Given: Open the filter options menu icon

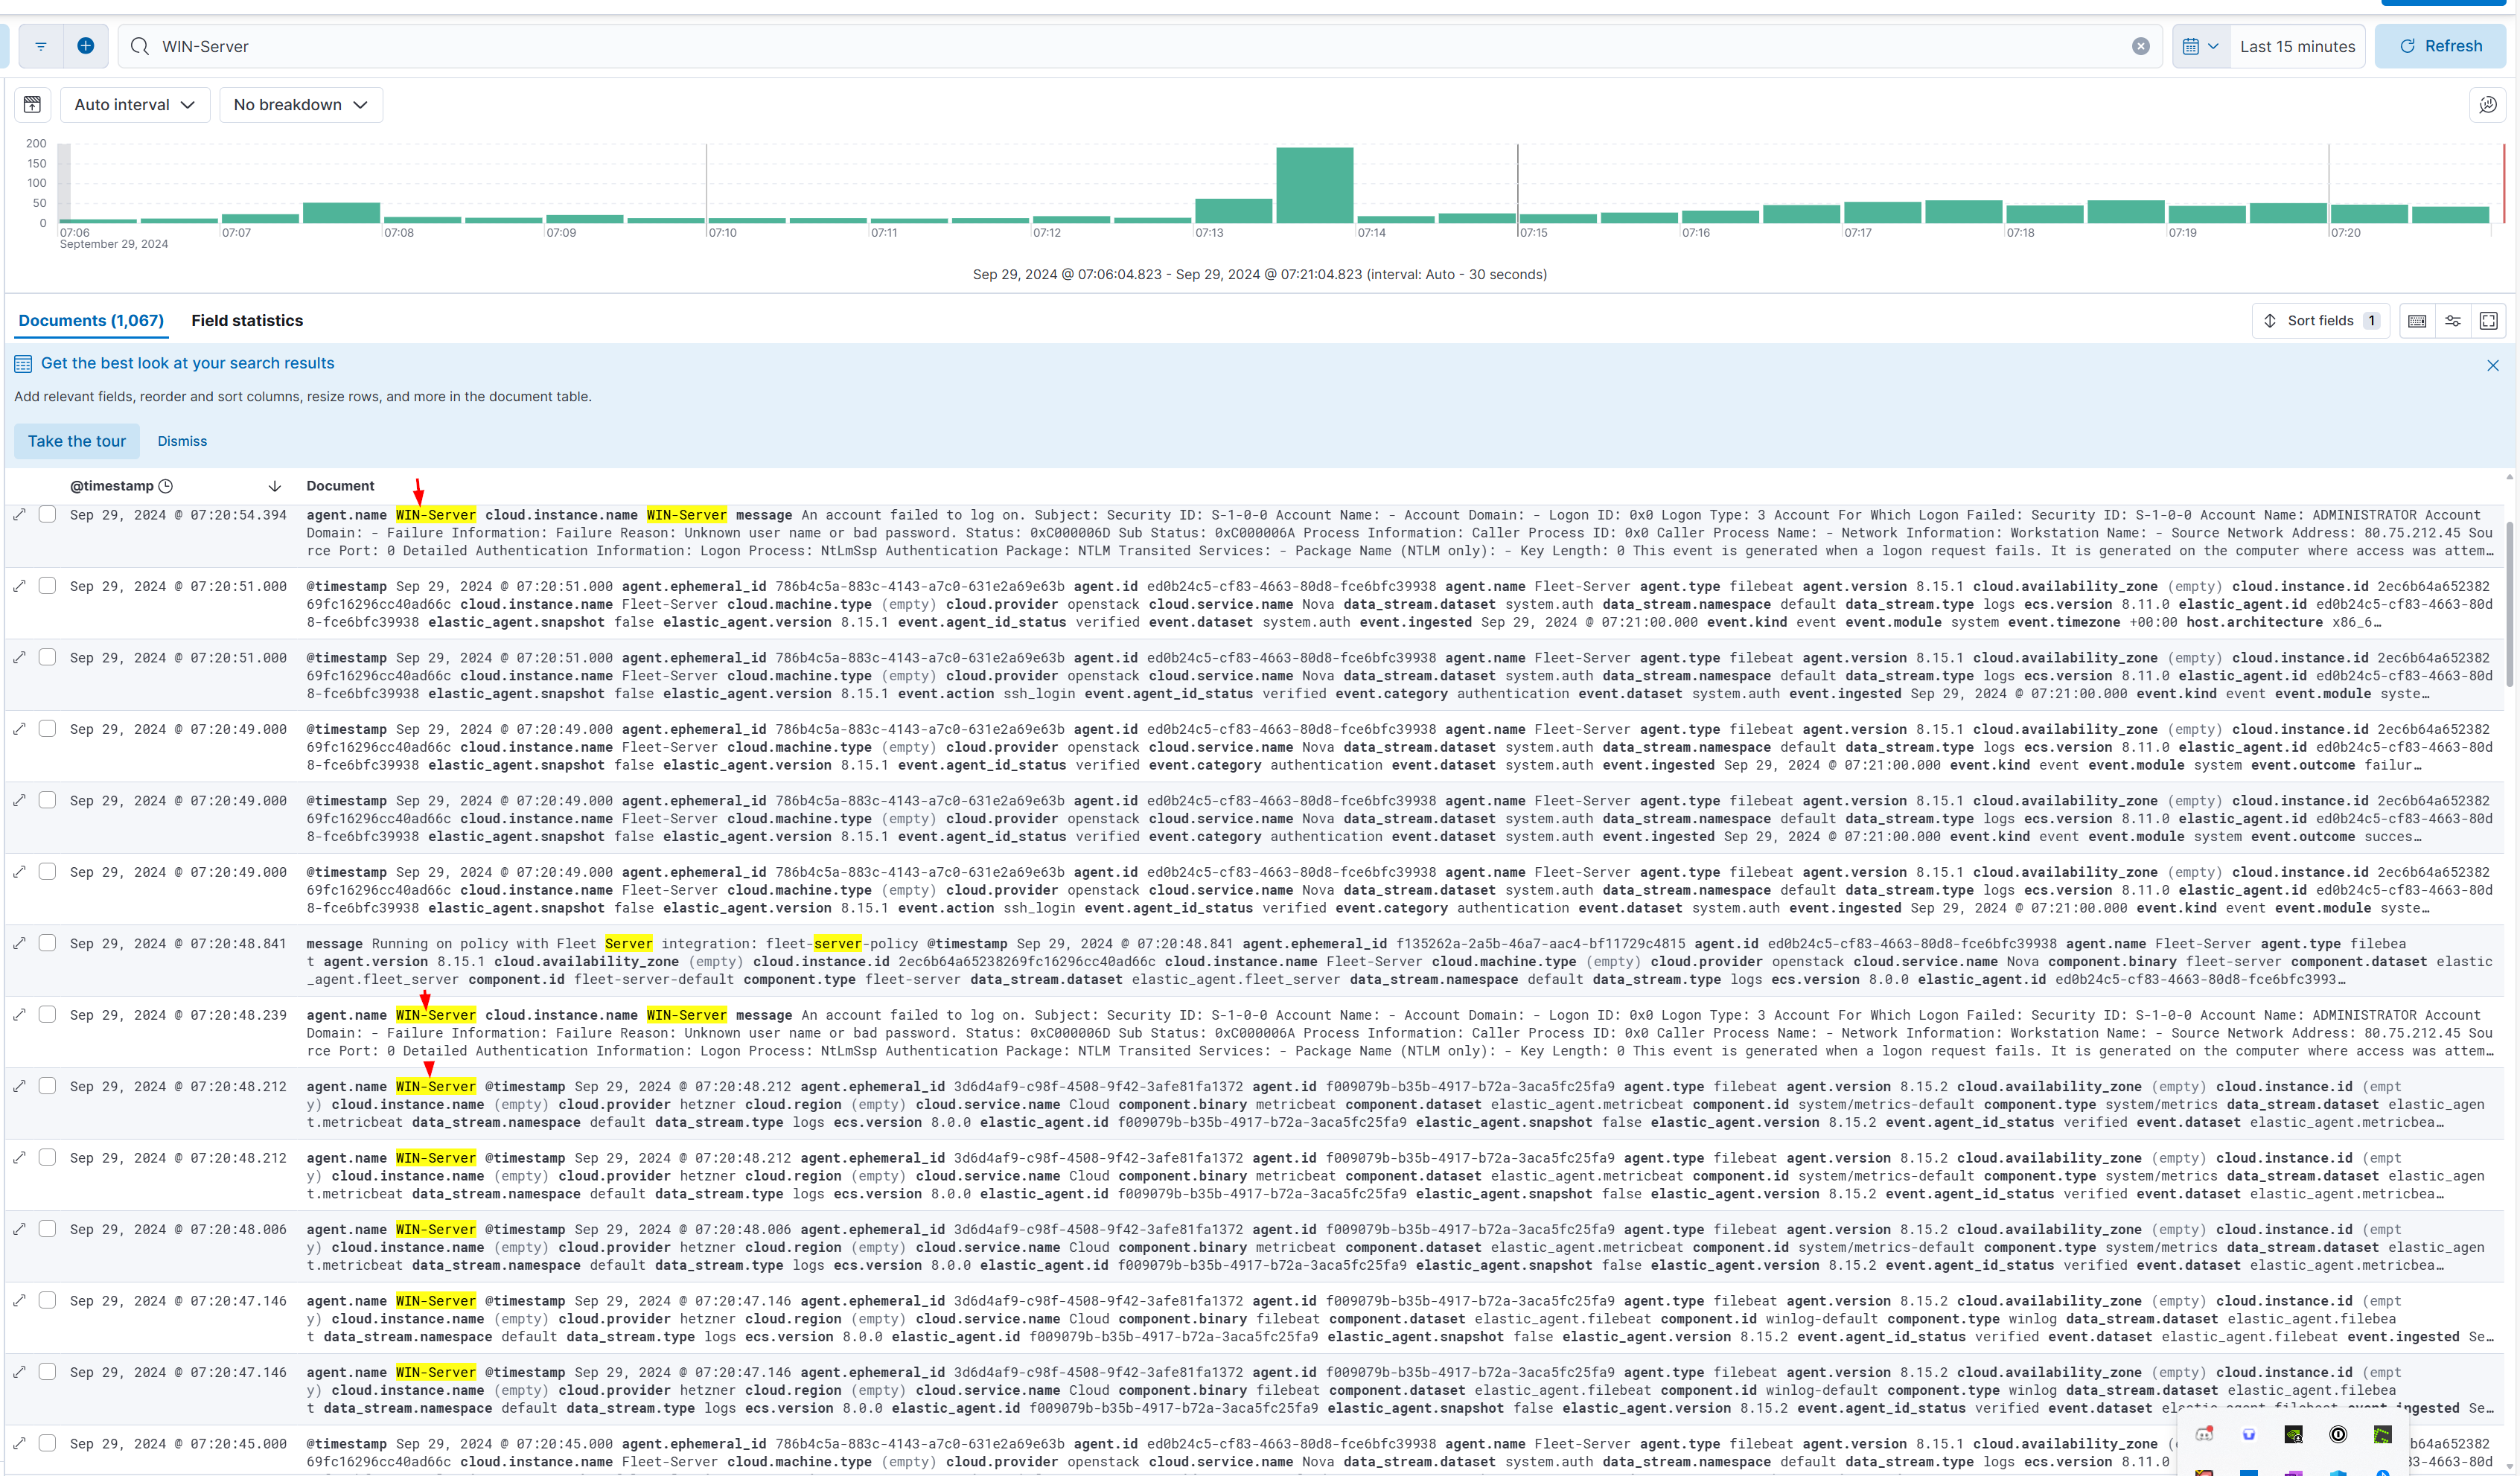Looking at the screenshot, I should [x=41, y=46].
